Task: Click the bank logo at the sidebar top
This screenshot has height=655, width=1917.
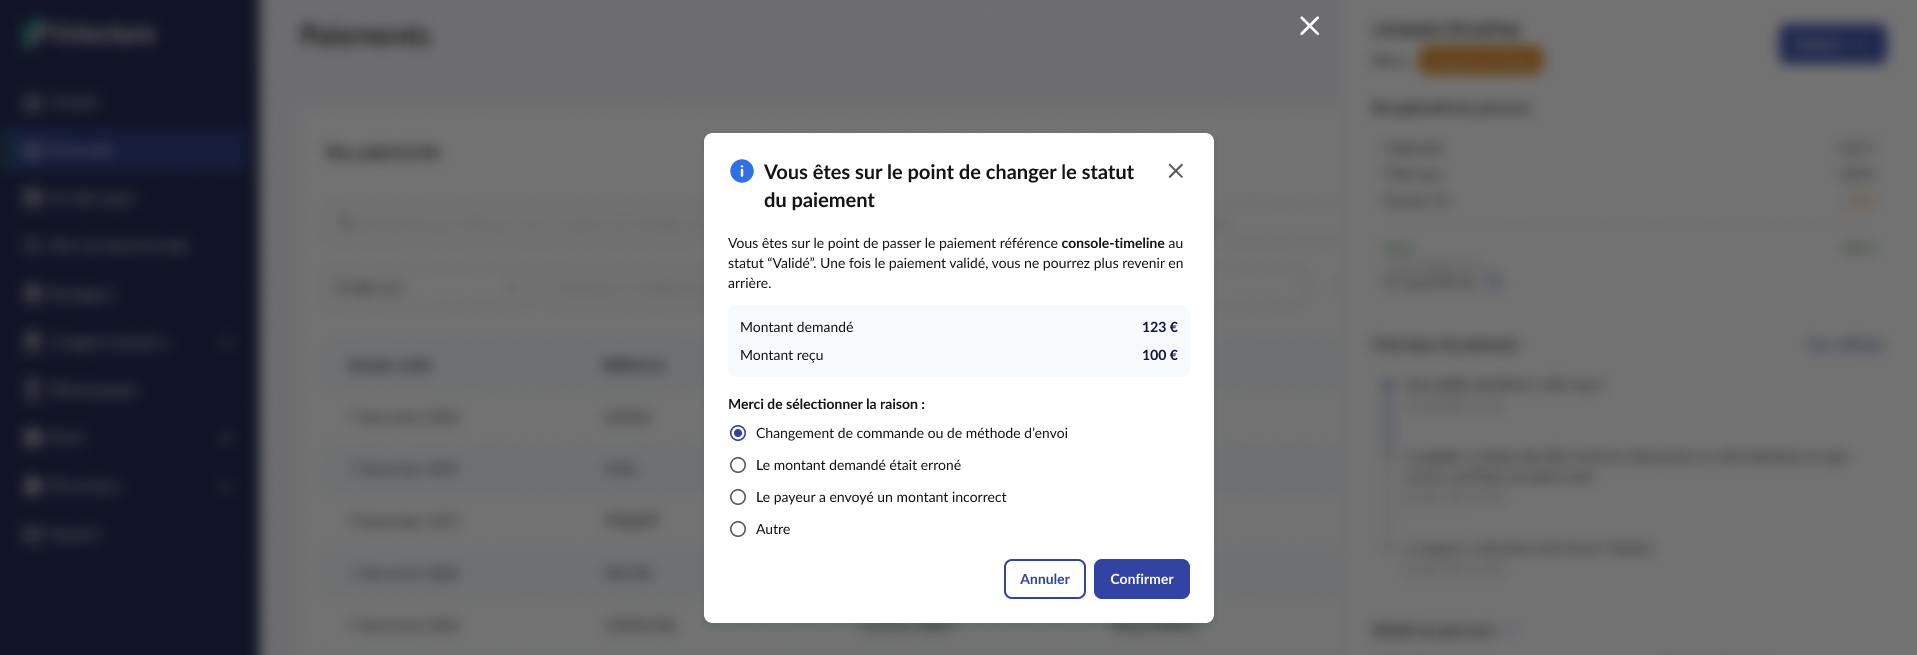Action: (88, 33)
